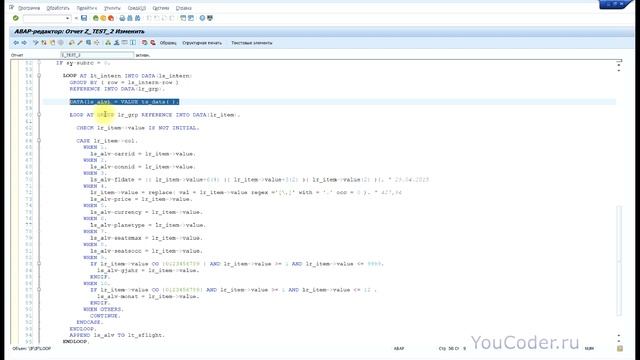Image resolution: width=640 pixels, height=360 pixels.
Task: Click the green Back round icon
Action: 96,18
